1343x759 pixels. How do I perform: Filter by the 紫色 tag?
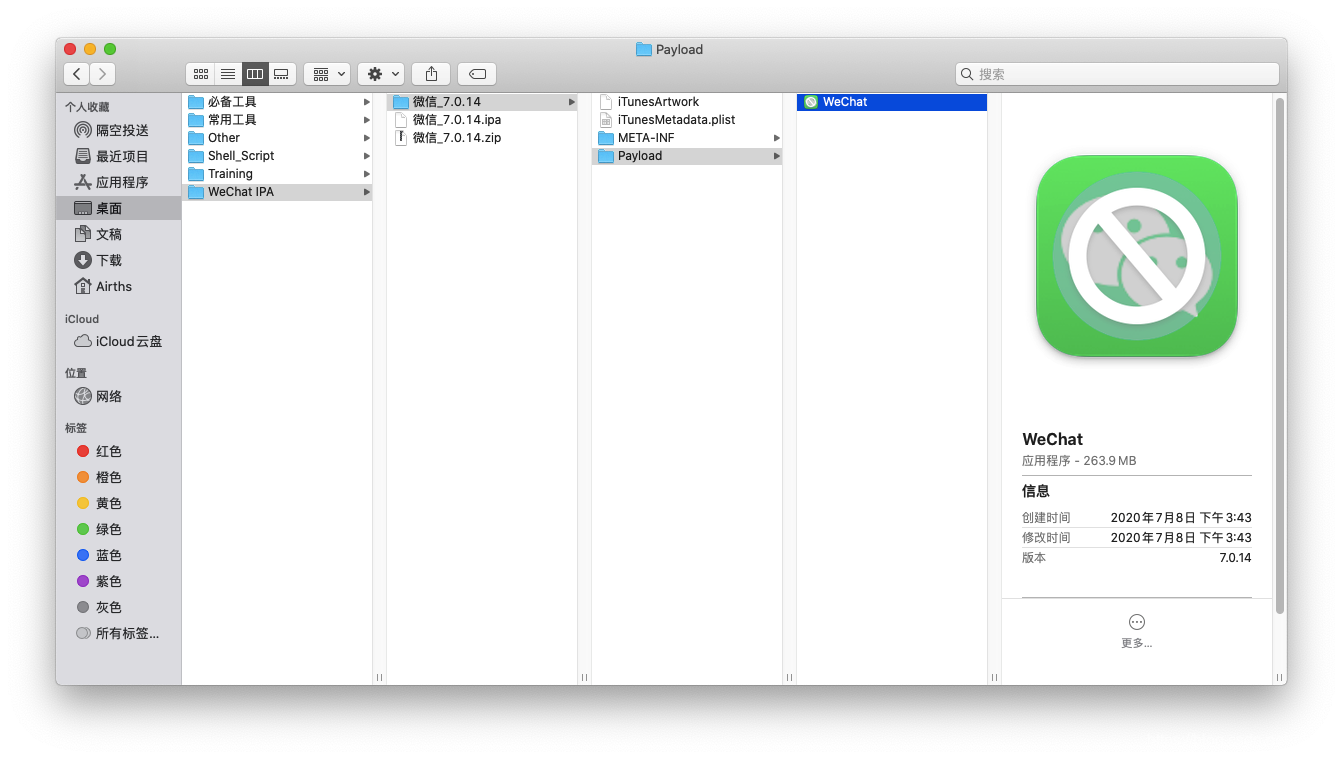point(118,581)
